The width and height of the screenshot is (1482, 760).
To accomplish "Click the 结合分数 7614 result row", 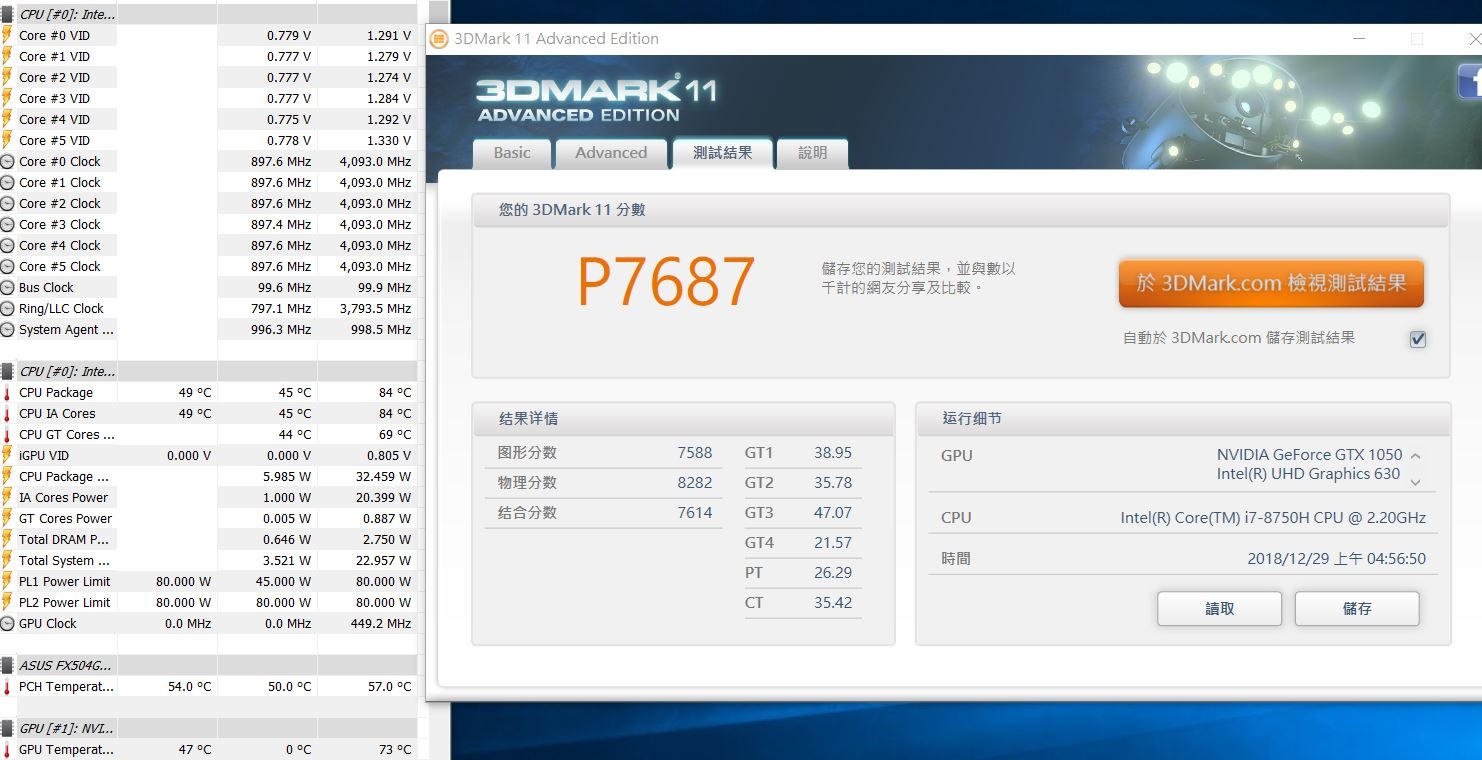I will [604, 513].
